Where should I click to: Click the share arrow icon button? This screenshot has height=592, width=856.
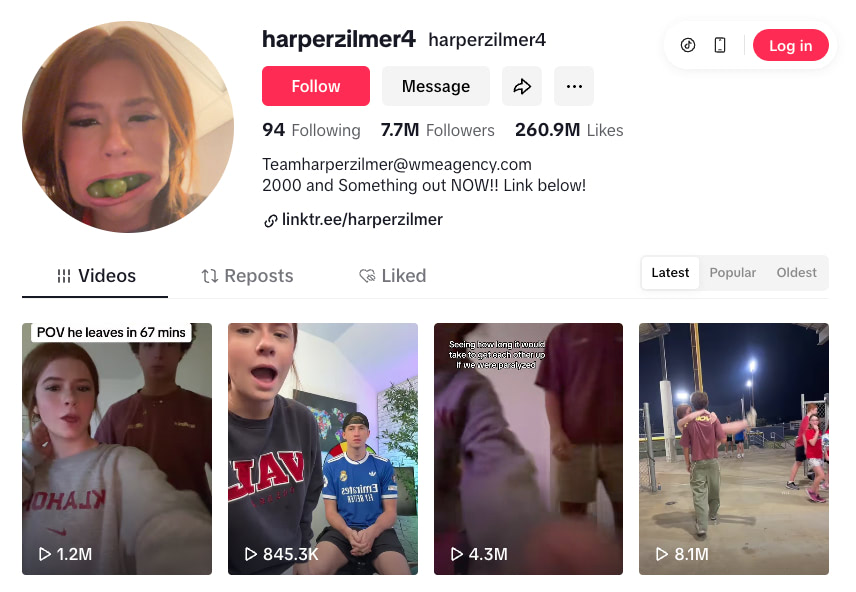pos(522,86)
